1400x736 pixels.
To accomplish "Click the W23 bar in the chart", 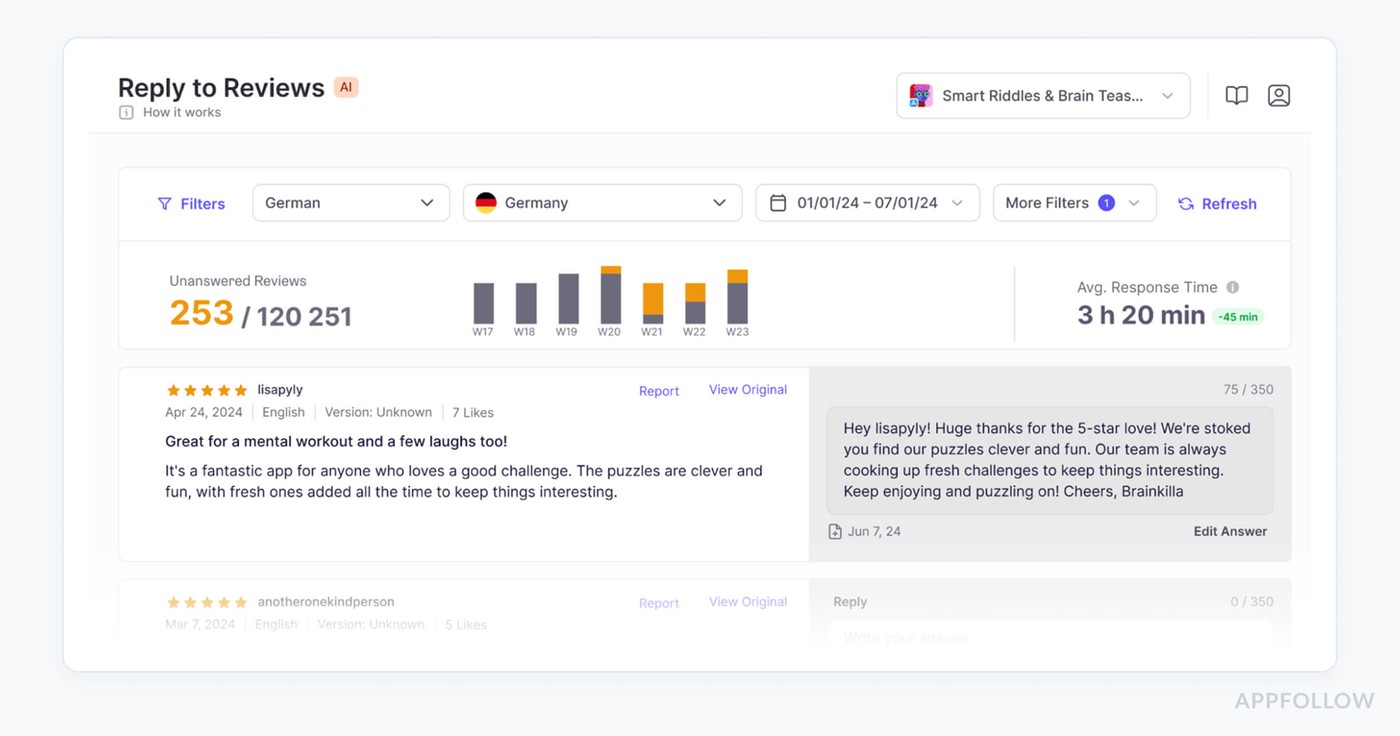I will click(737, 297).
